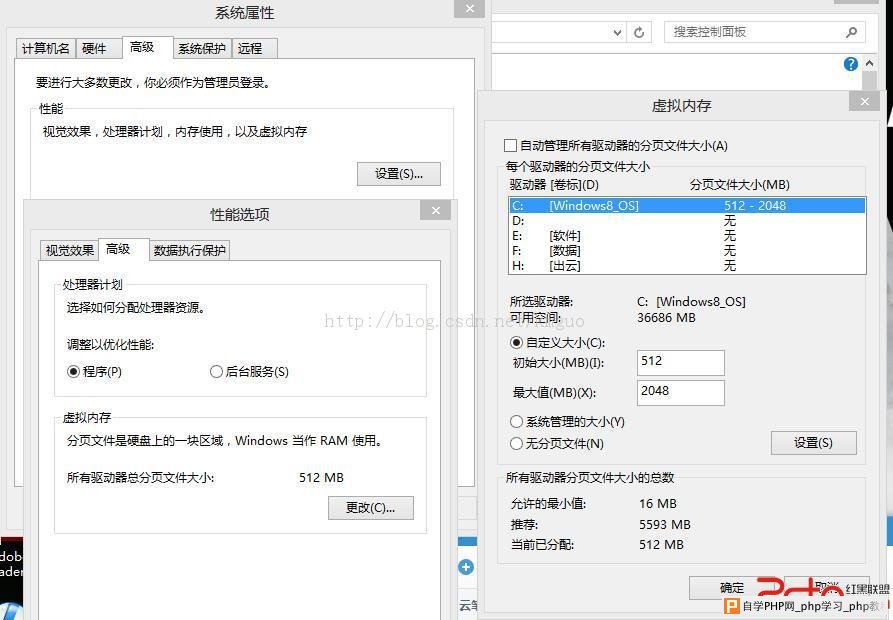Screen dimensions: 893x620
Task: Click the search magnifier icon in Control Panel
Action: [x=851, y=32]
